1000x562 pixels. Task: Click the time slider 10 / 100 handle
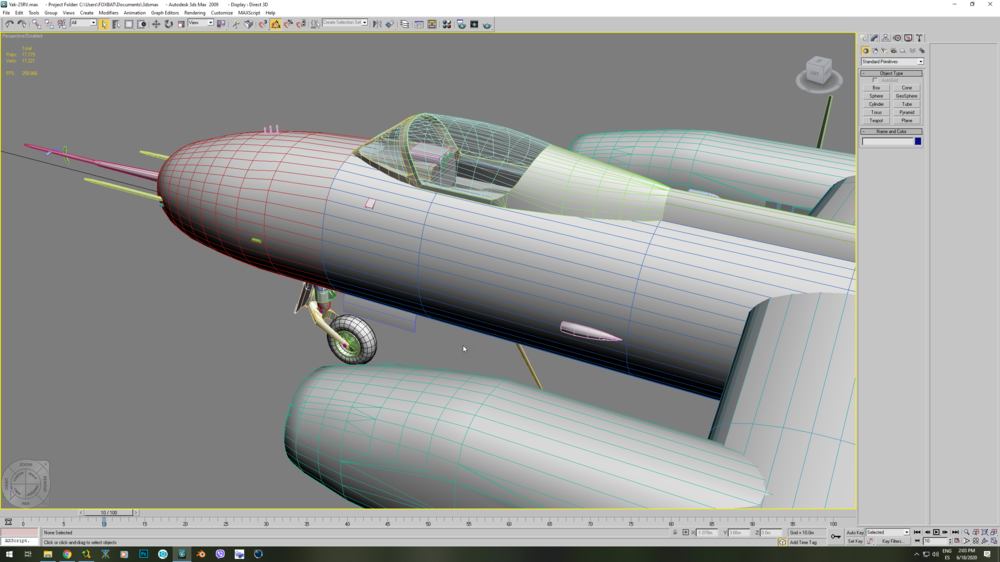[x=109, y=512]
